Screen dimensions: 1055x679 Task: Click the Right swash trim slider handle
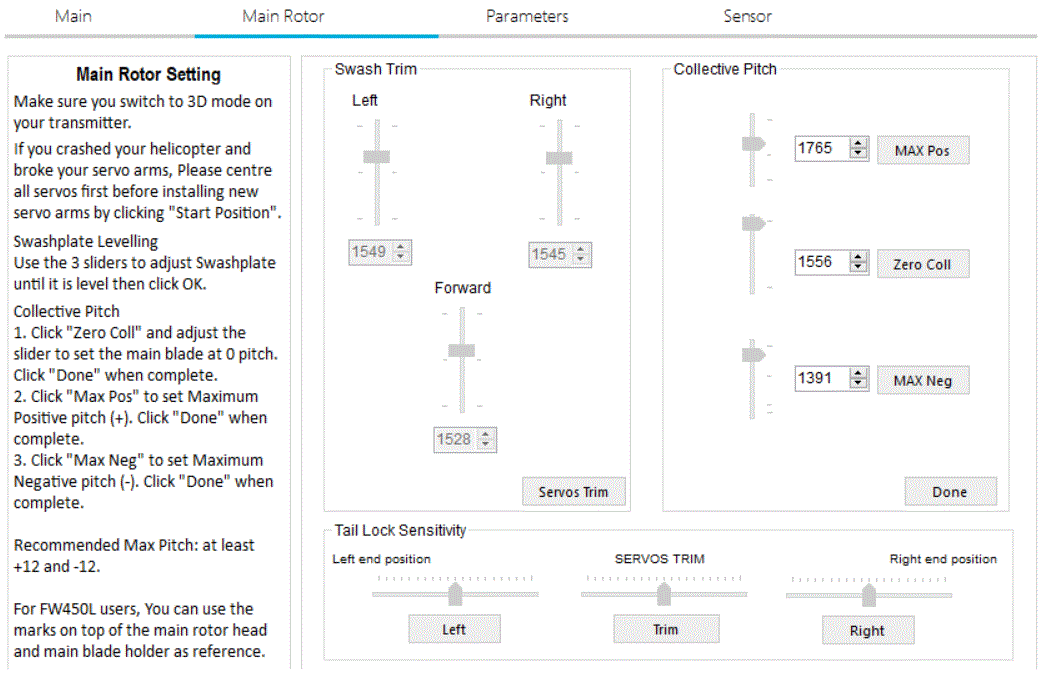coord(559,157)
